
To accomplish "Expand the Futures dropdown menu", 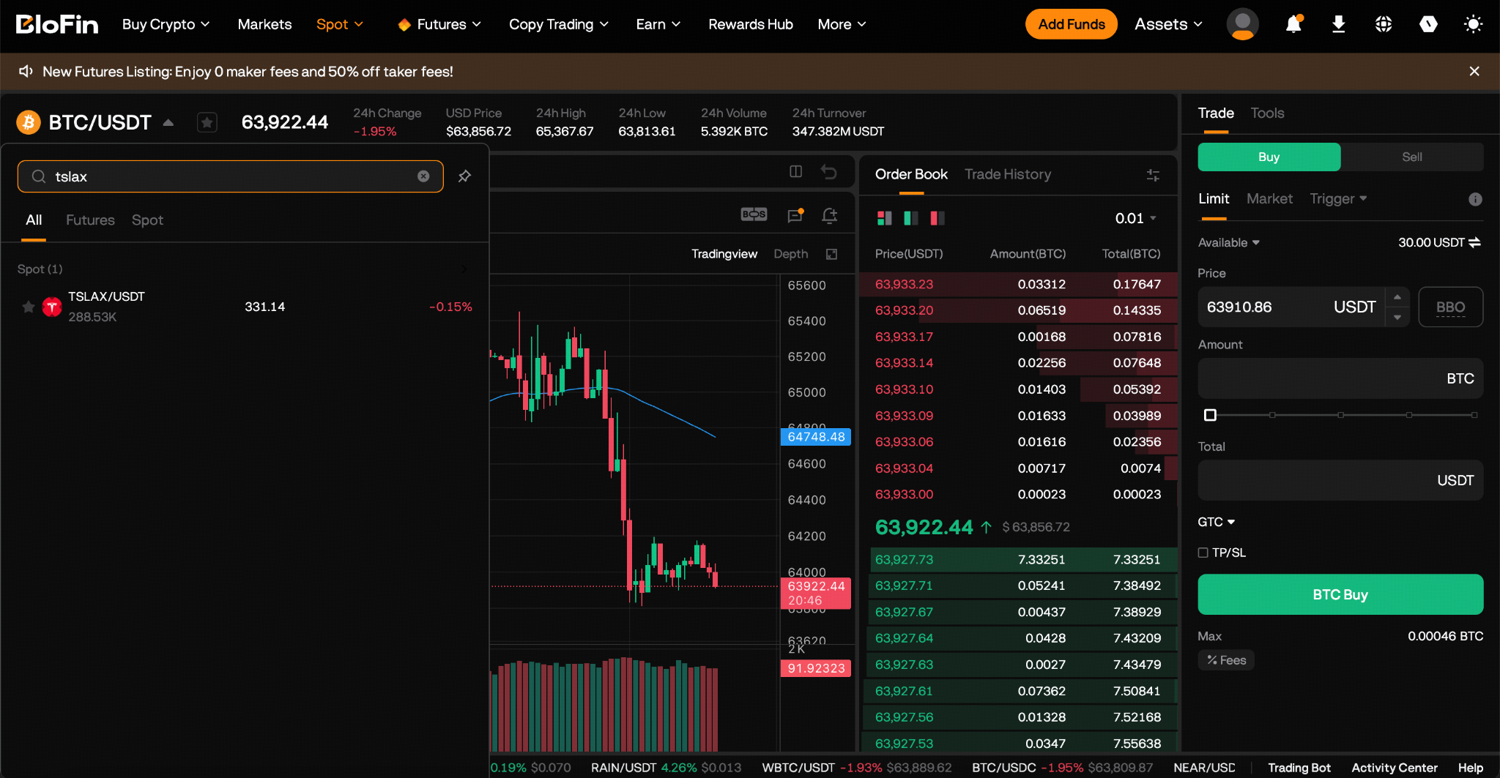I will point(439,24).
